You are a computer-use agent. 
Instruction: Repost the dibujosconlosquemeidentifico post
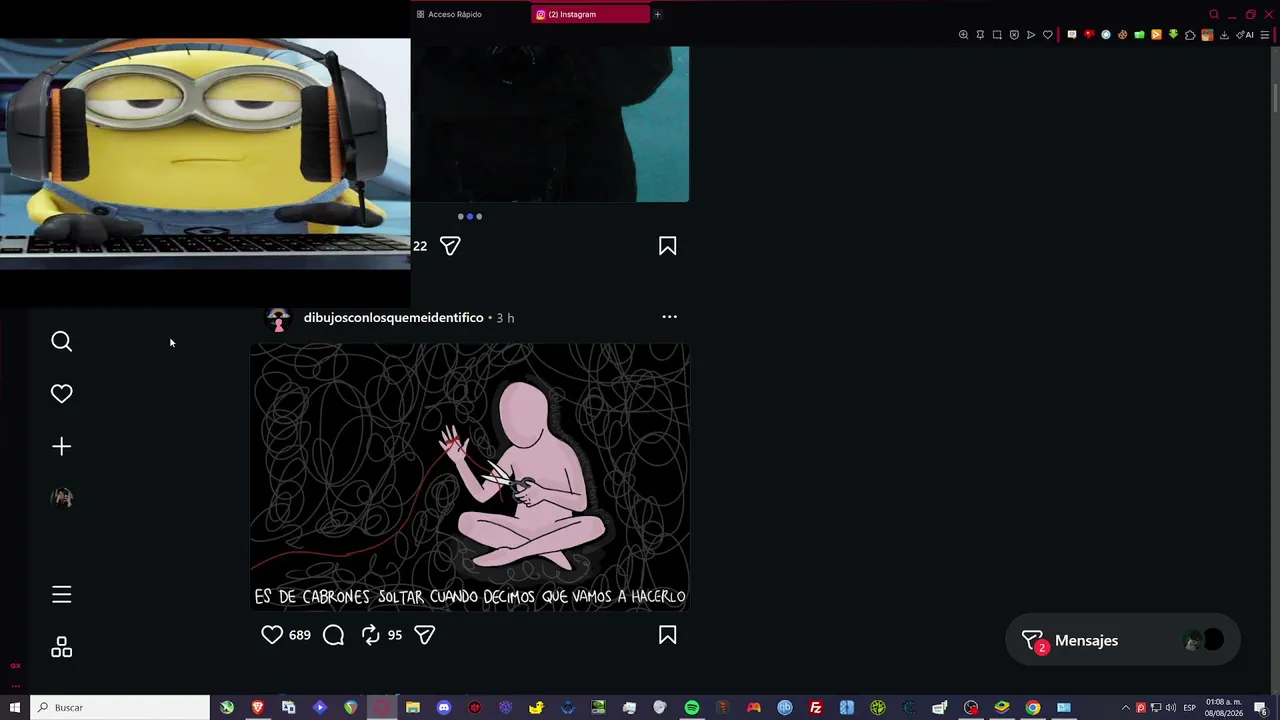coord(371,635)
